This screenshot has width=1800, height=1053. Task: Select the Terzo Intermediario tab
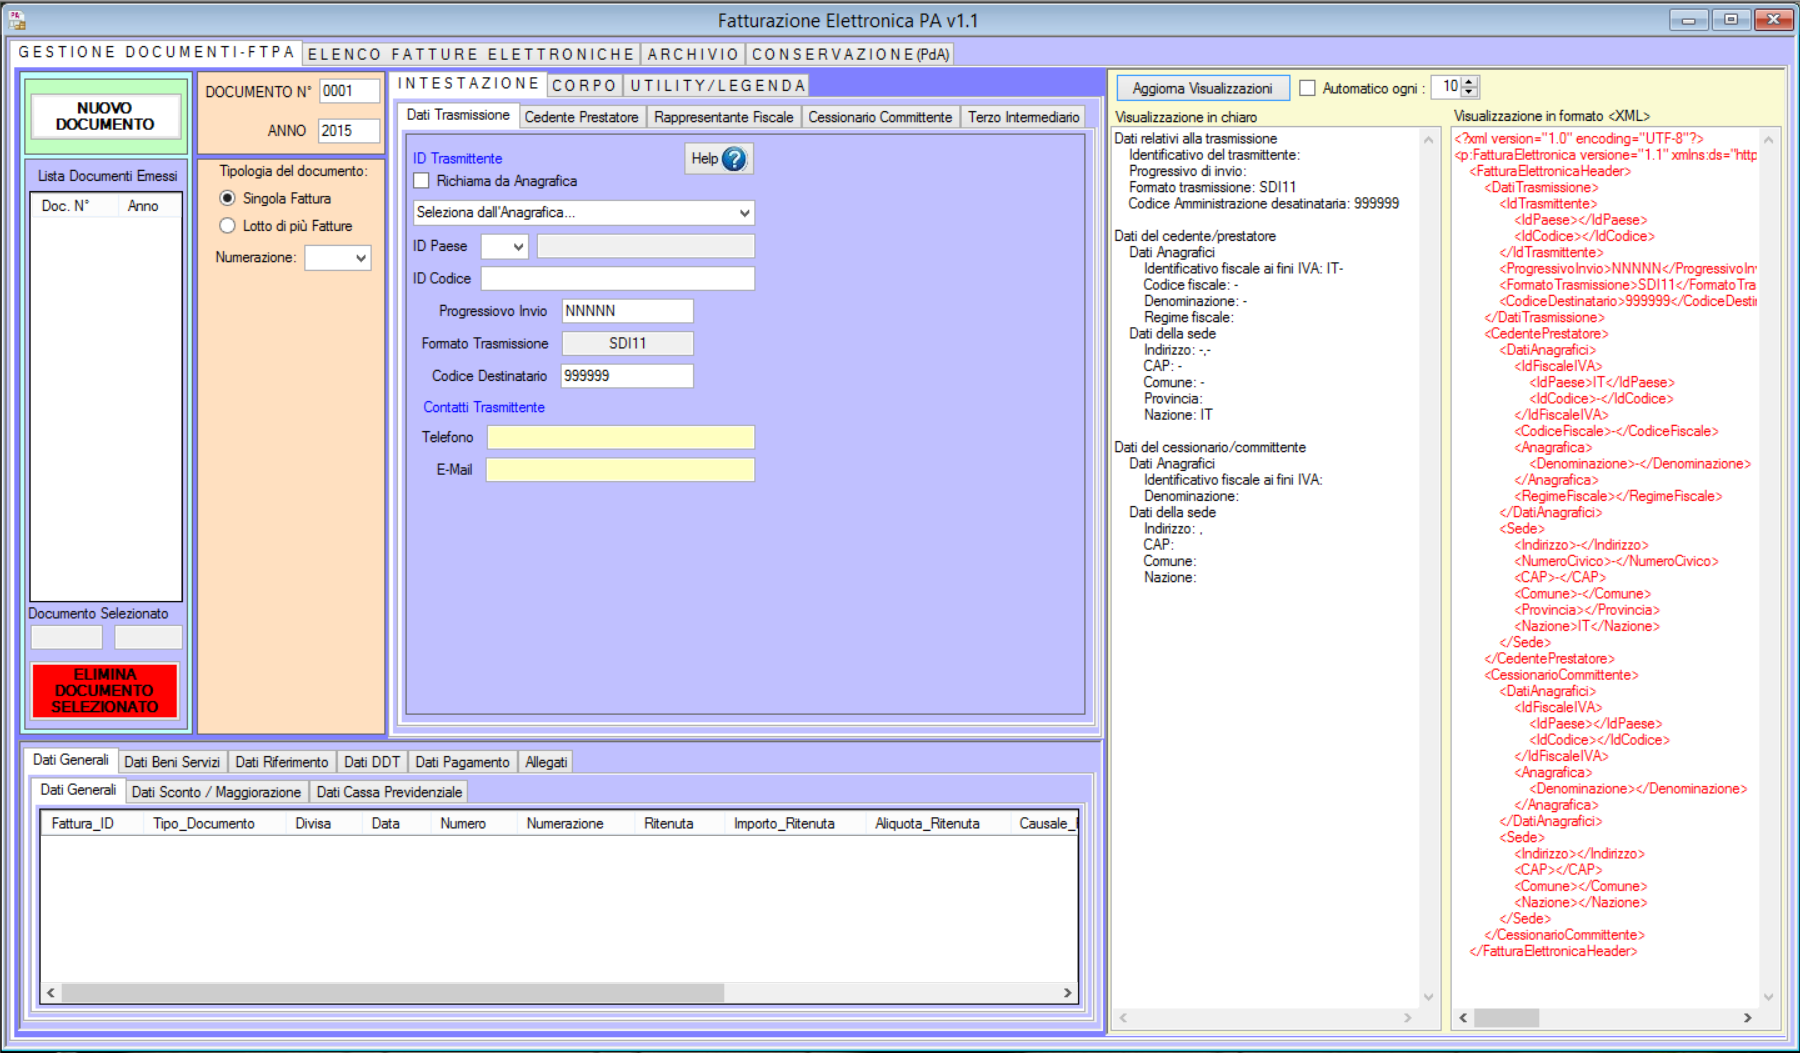tap(1023, 117)
